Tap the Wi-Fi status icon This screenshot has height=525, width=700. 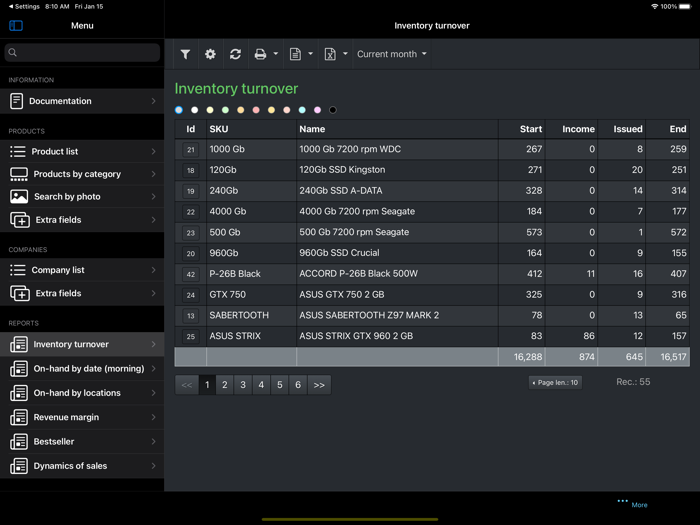pos(654,6)
